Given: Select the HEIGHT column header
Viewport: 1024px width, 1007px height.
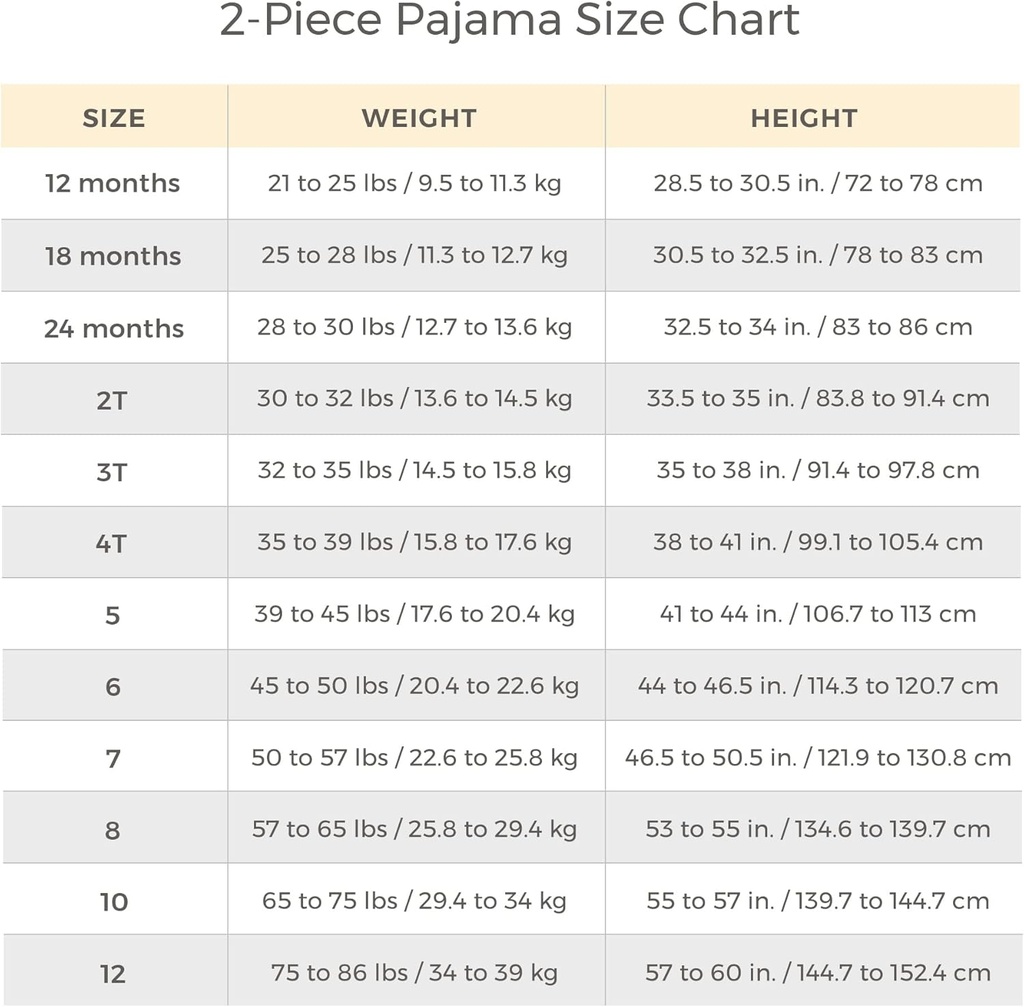Looking at the screenshot, I should [804, 118].
